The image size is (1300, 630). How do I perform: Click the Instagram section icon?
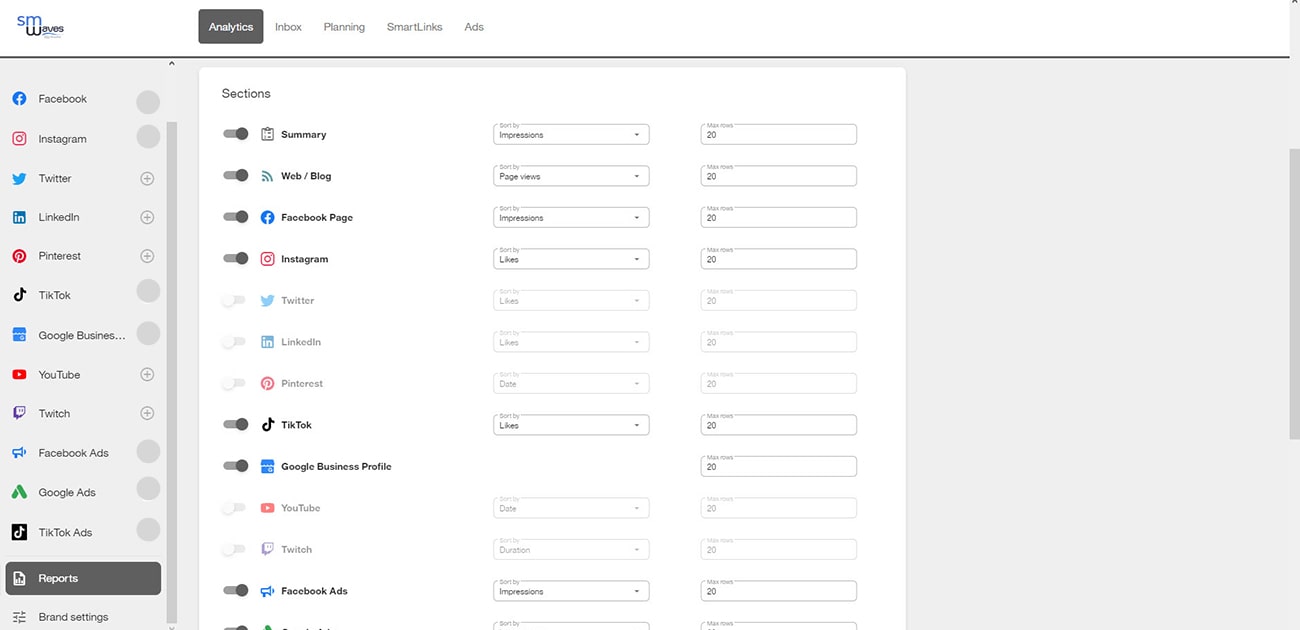267,259
